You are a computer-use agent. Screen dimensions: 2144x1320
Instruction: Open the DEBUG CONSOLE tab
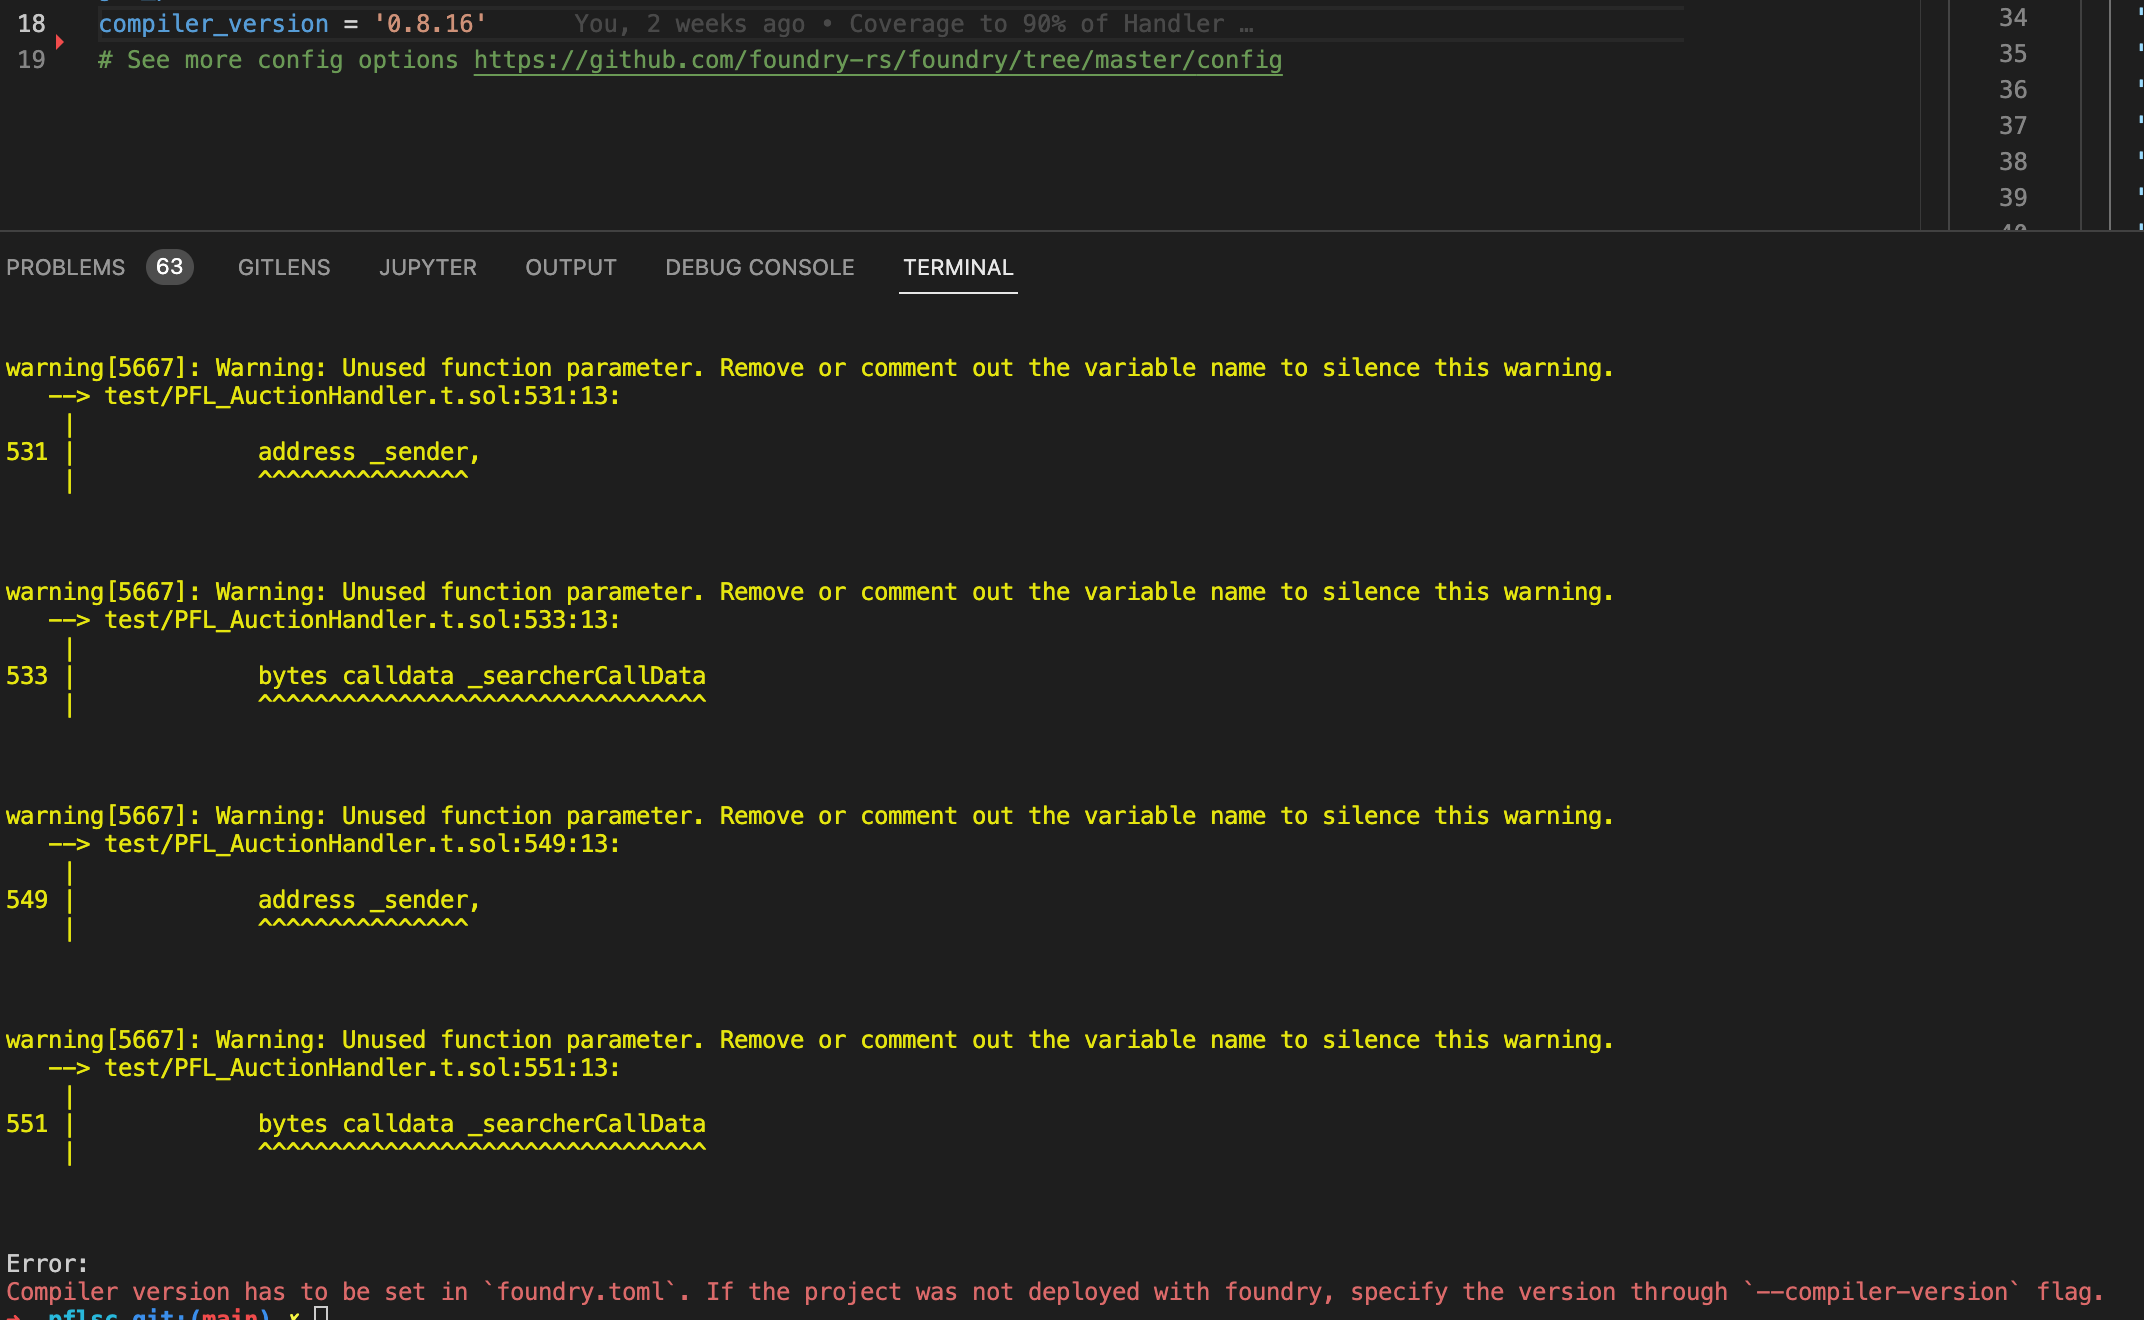coord(759,267)
